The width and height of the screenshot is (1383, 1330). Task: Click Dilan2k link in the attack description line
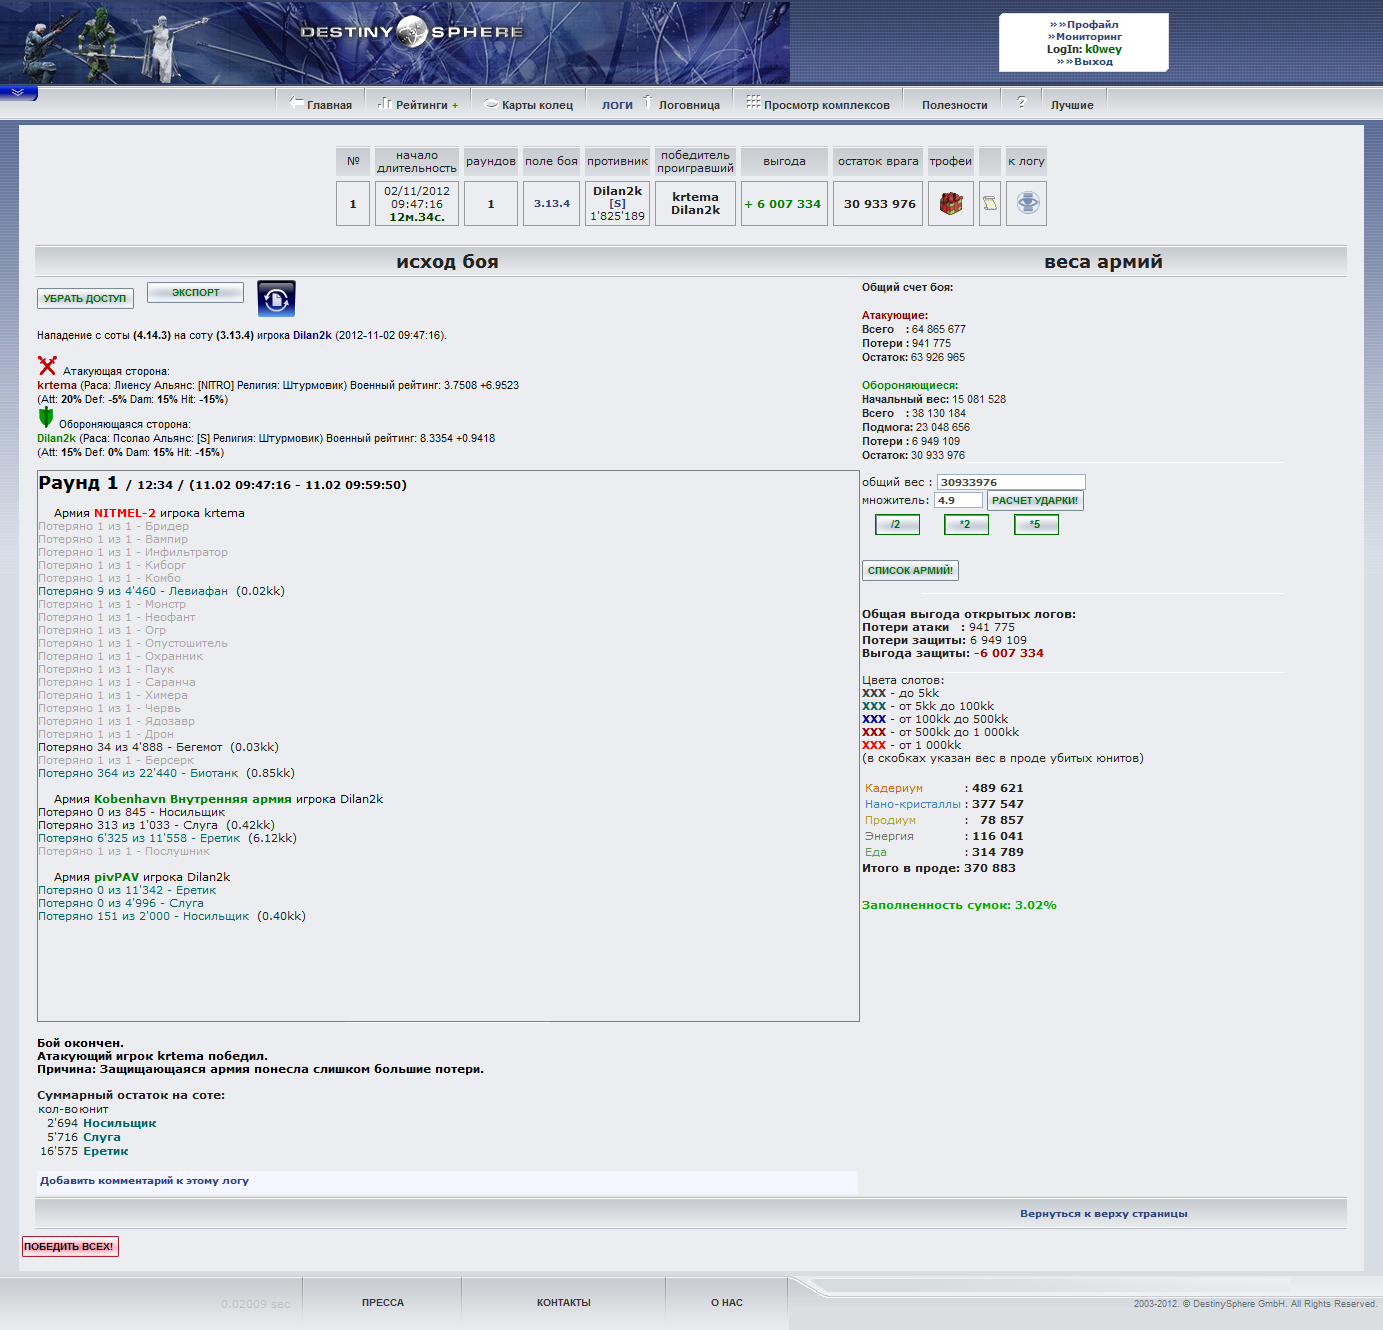[312, 335]
